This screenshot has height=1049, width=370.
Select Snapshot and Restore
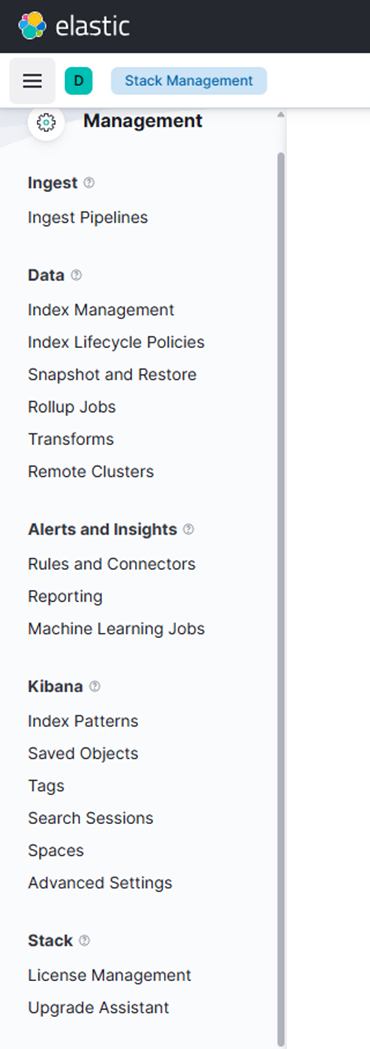pyautogui.click(x=112, y=375)
